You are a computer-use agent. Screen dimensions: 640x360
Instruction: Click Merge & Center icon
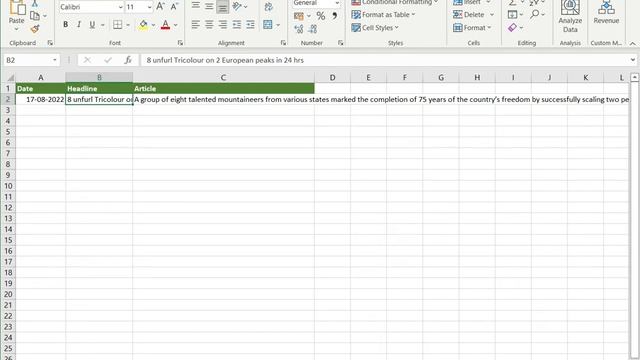268,25
